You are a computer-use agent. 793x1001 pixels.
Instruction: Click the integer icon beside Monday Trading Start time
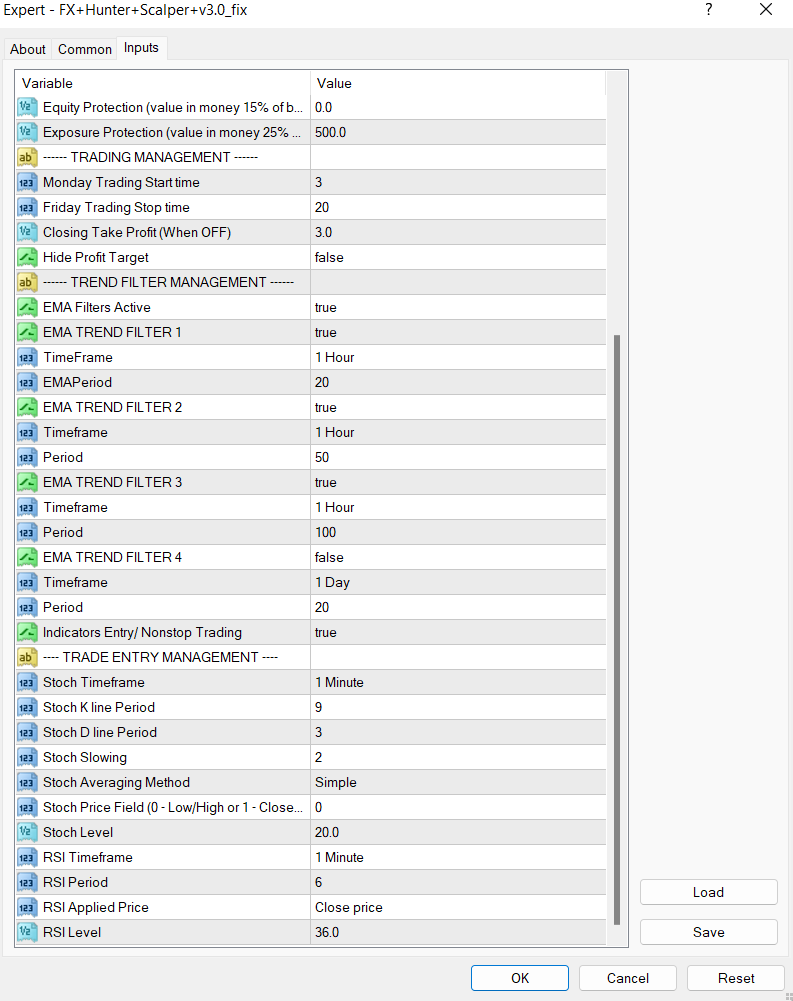28,182
